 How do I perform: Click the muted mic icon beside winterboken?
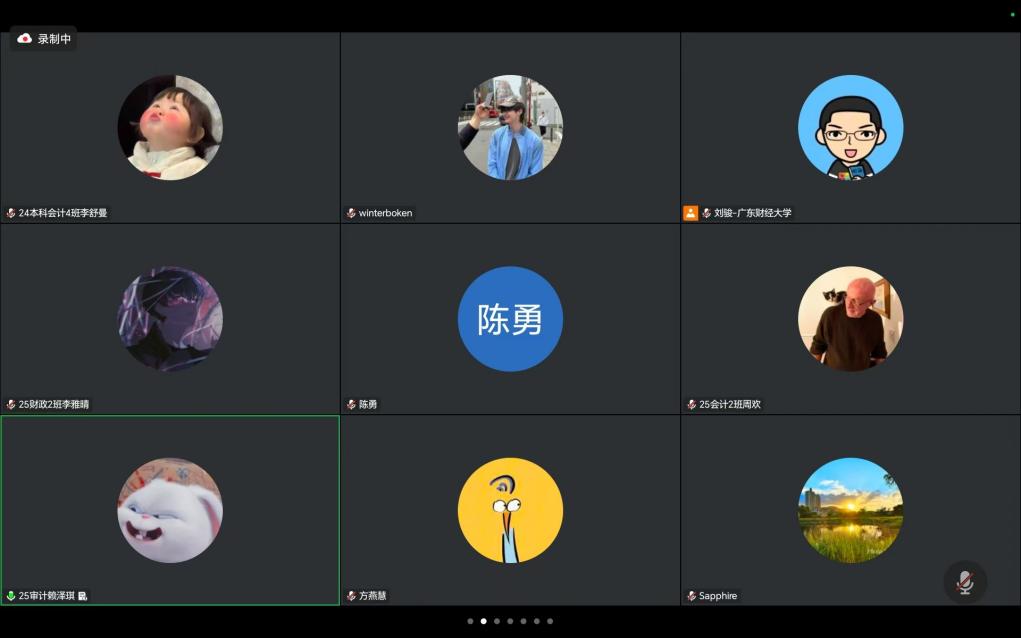pyautogui.click(x=351, y=213)
